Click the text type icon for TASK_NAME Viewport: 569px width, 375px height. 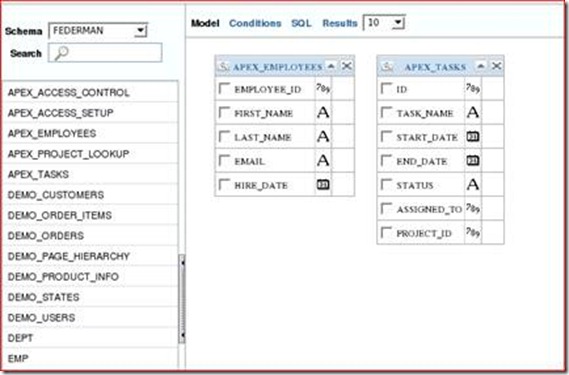(473, 112)
